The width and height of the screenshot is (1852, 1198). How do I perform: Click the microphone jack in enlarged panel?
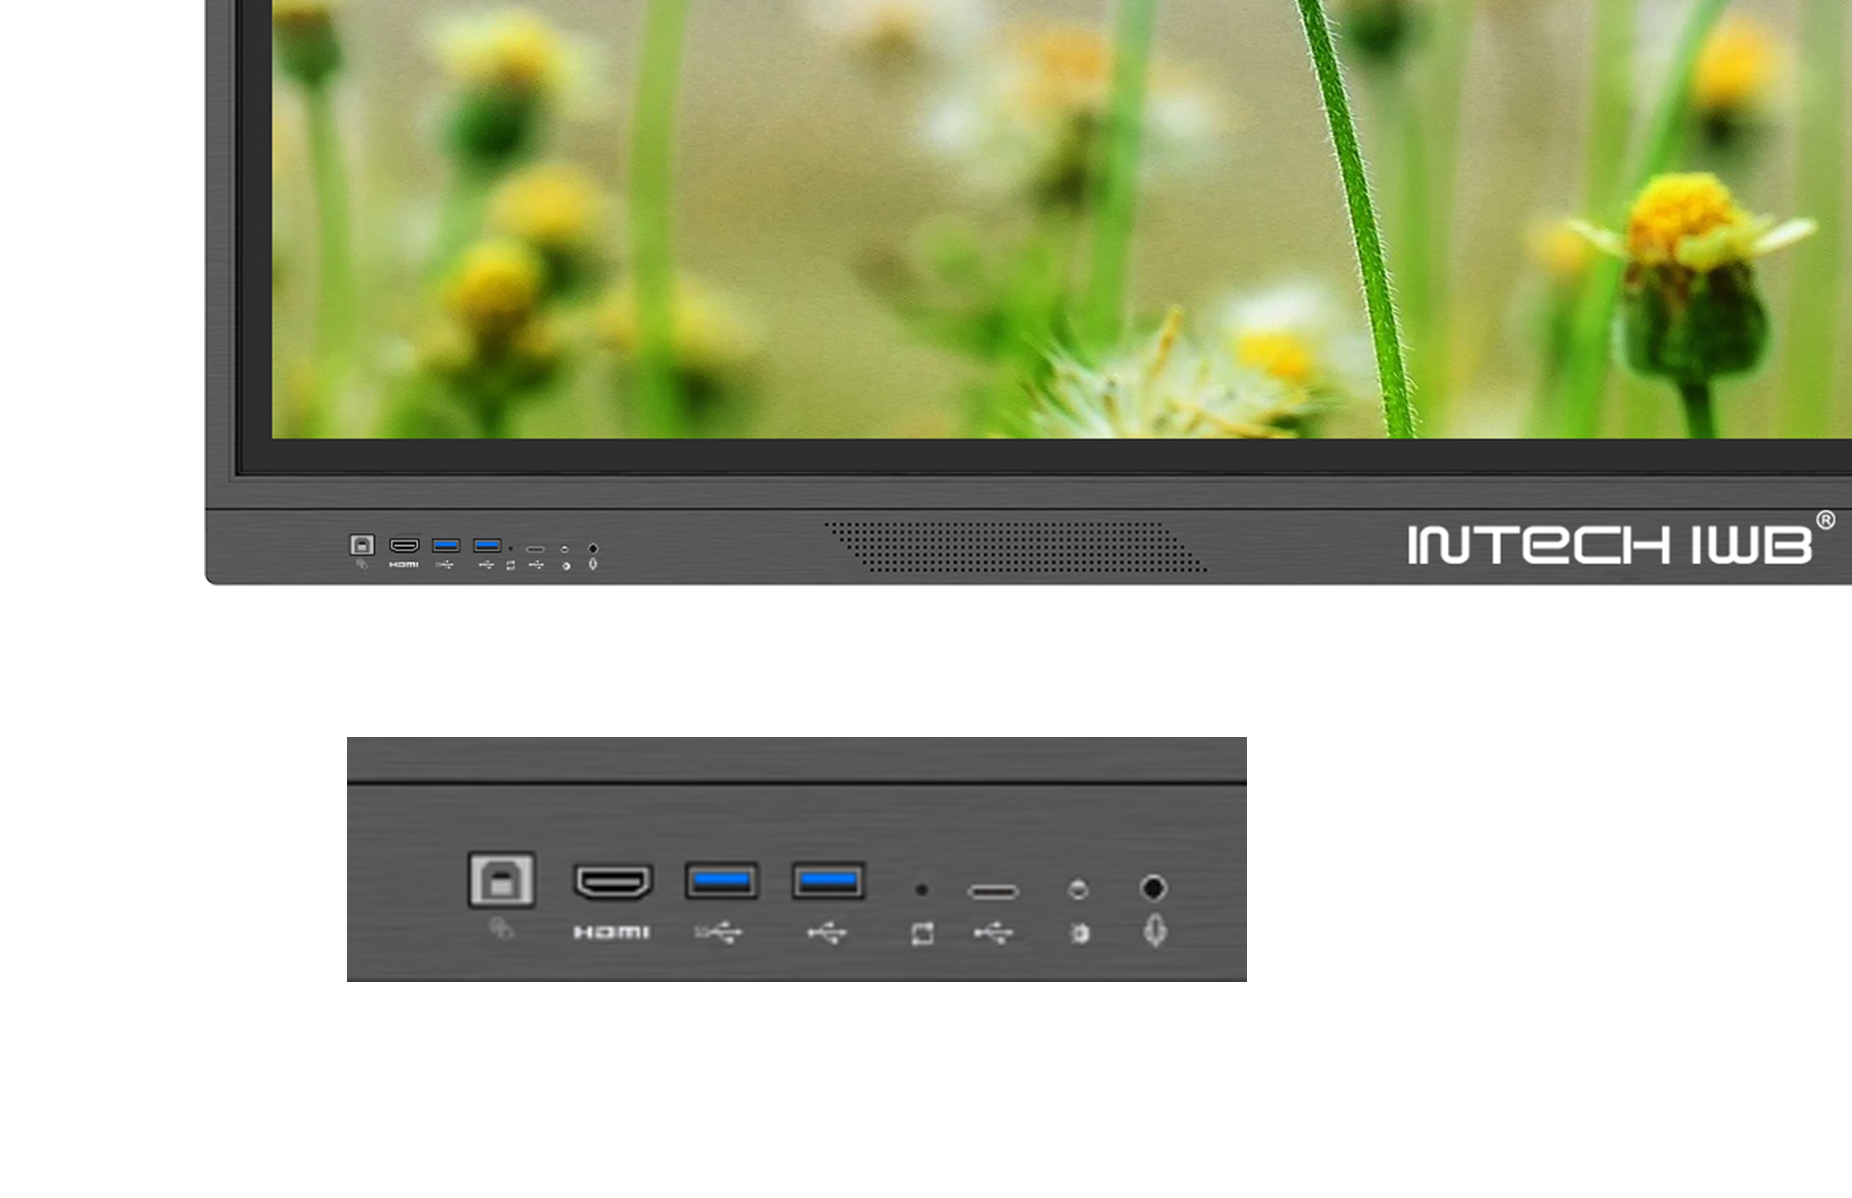pos(1153,888)
